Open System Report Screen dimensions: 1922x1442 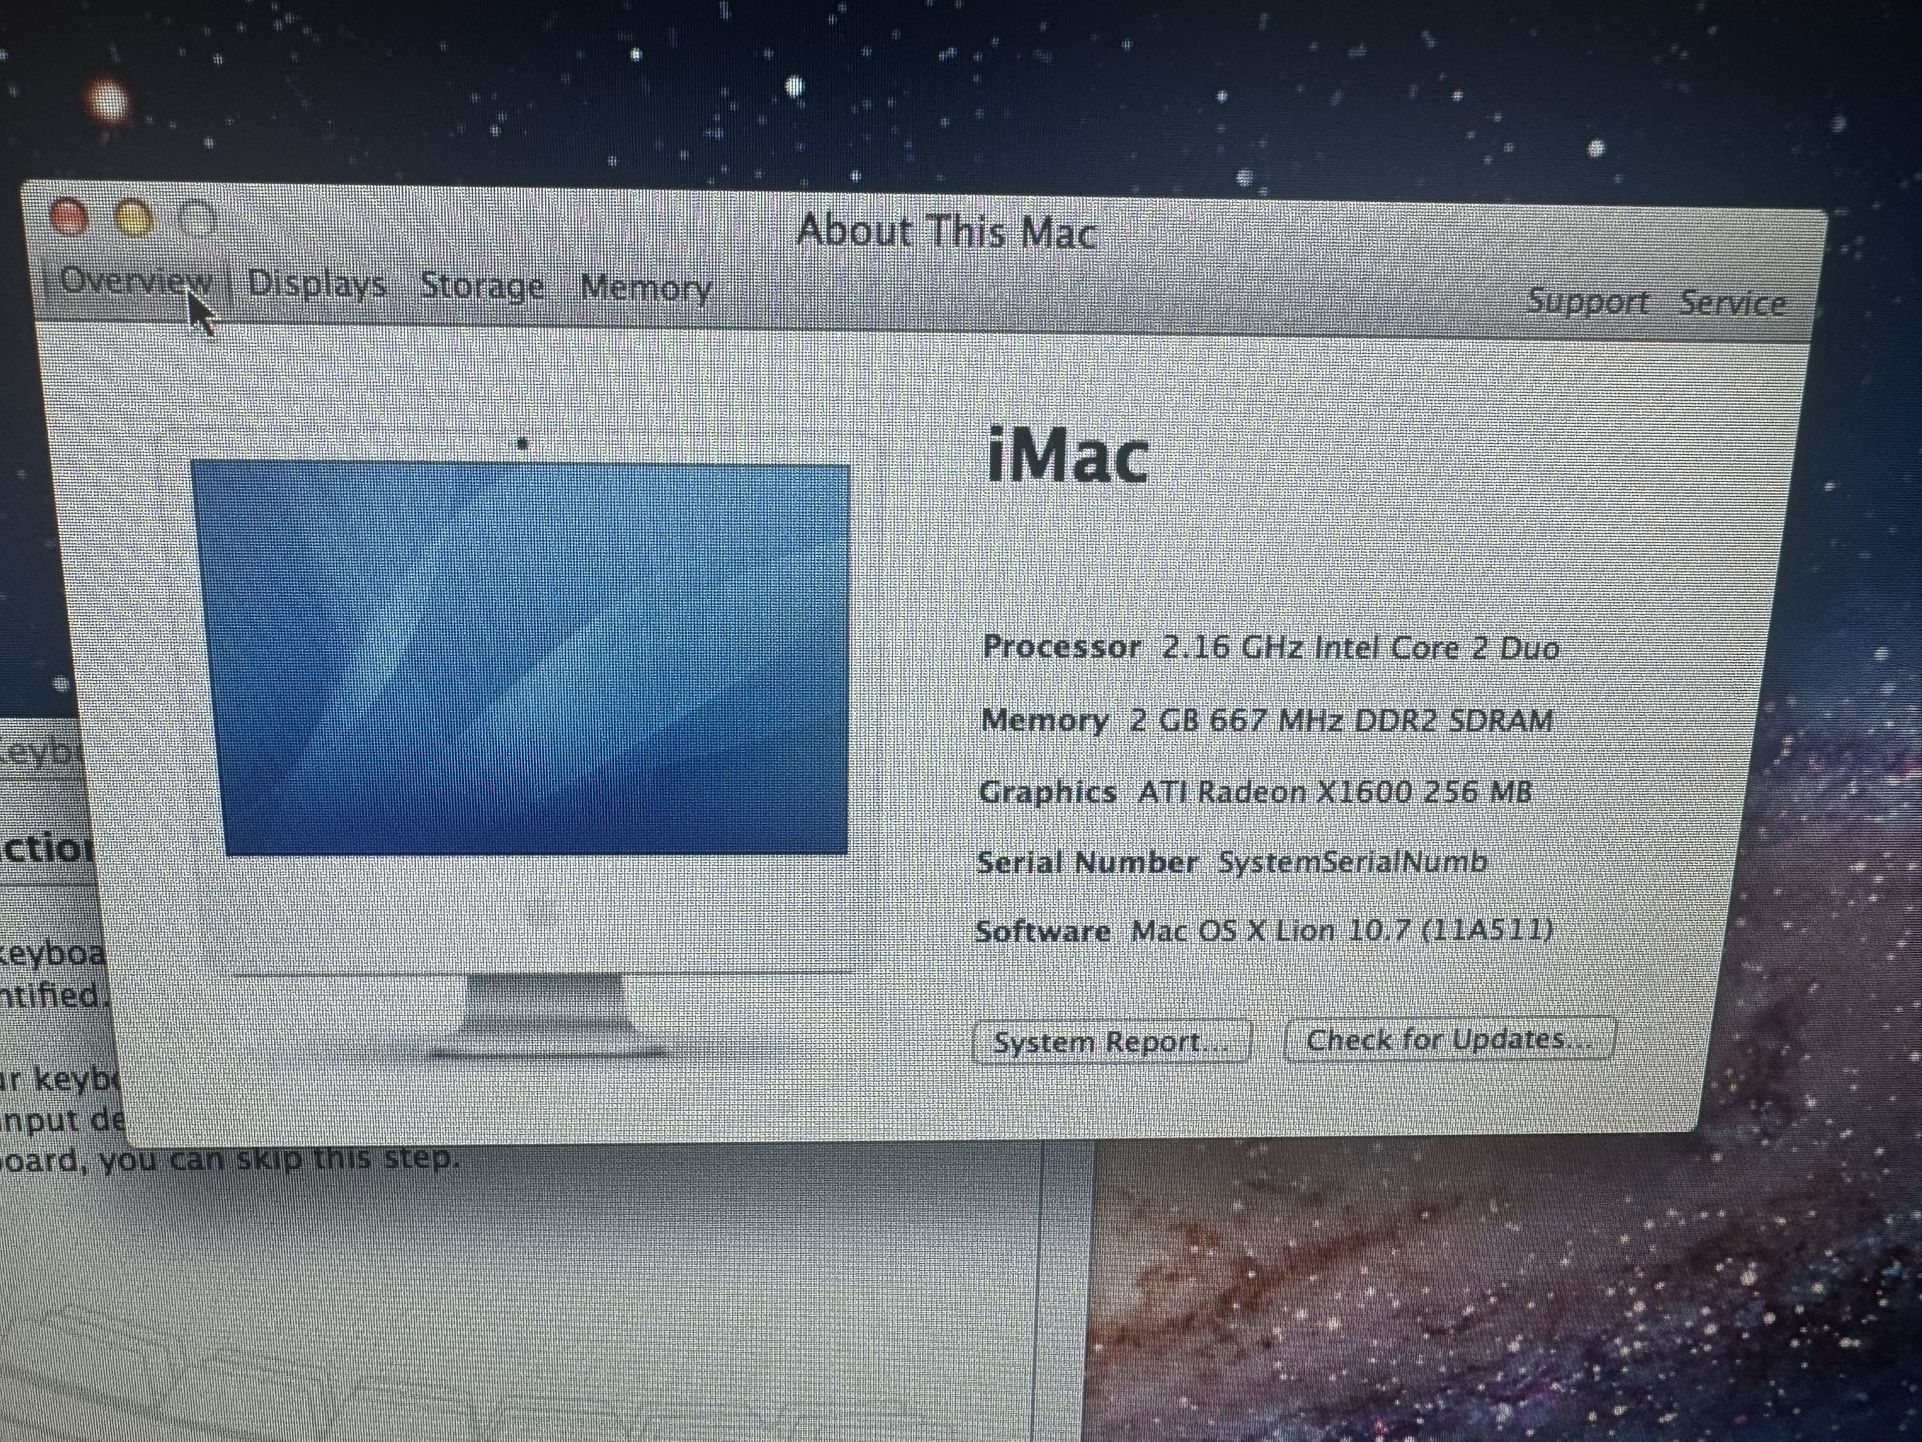click(x=1111, y=1042)
